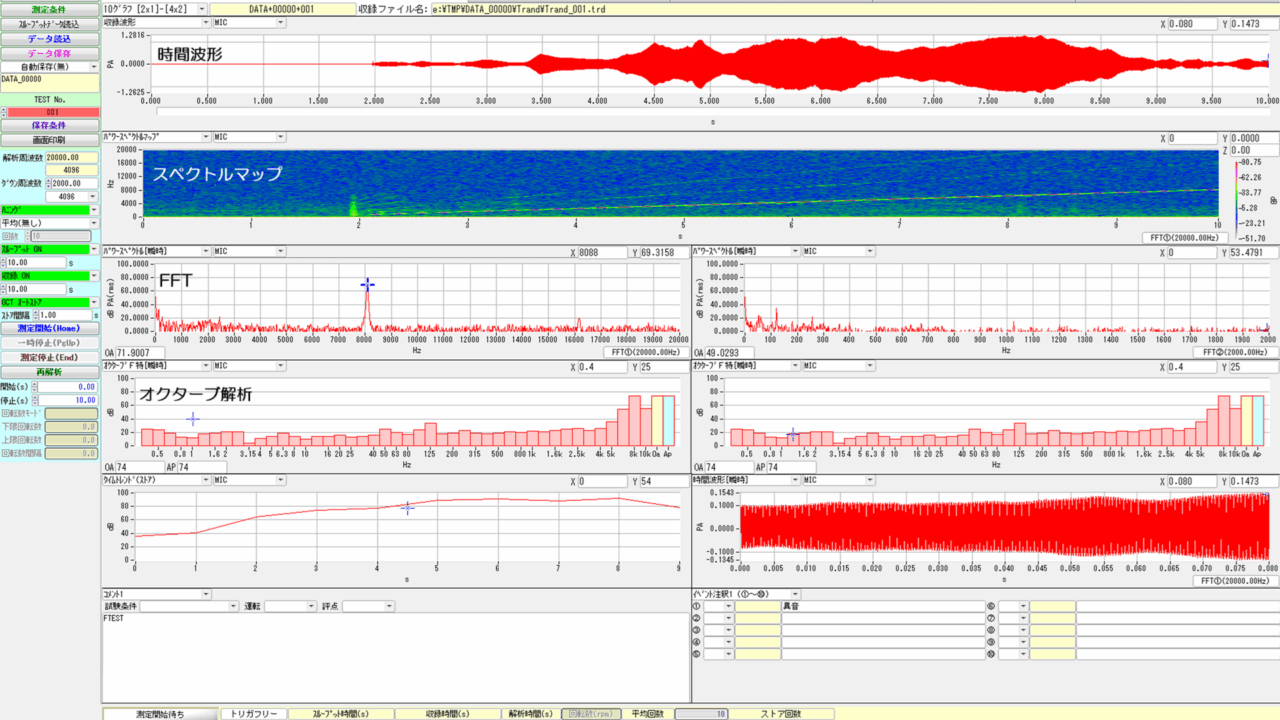The image size is (1280, 720).
Task: Toggle the スループット ON dropdown
Action: click(49, 249)
